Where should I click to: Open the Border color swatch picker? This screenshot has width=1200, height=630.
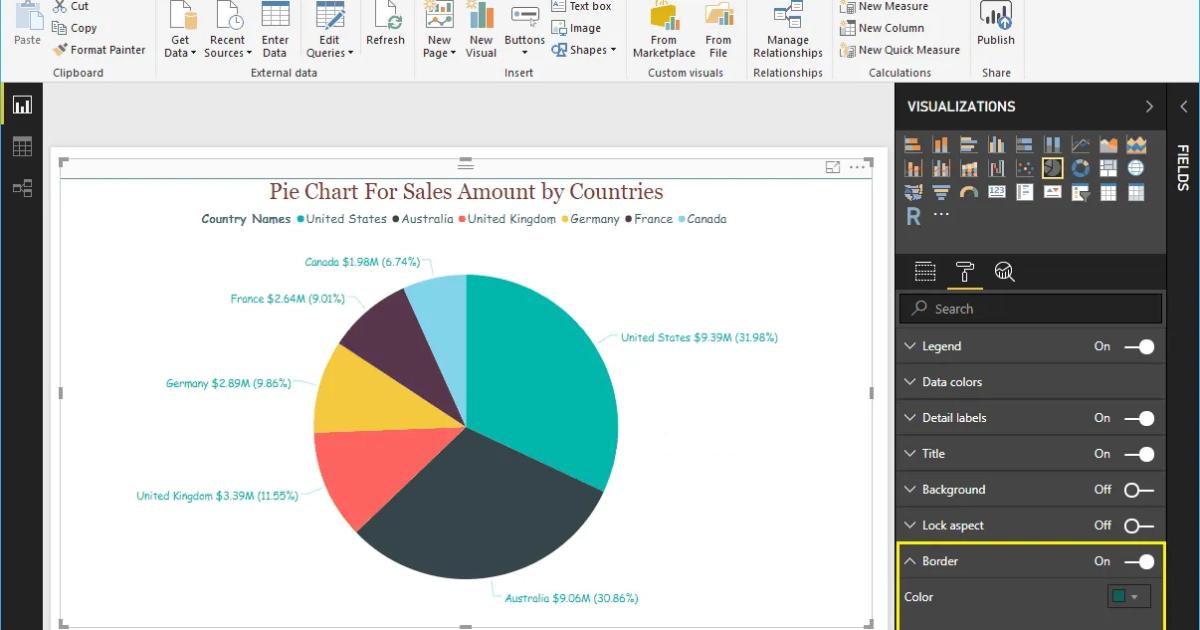point(1127,596)
